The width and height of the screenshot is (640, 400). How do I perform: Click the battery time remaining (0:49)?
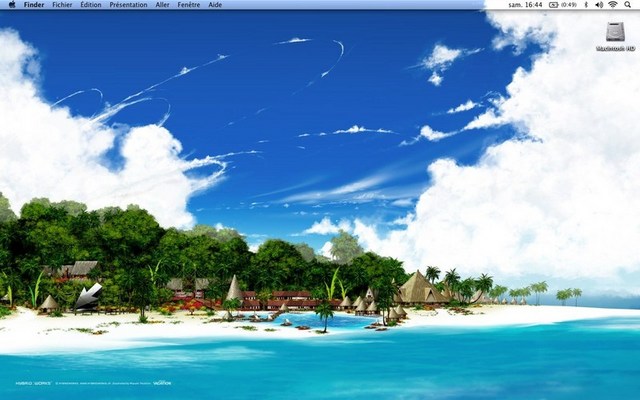click(x=569, y=5)
